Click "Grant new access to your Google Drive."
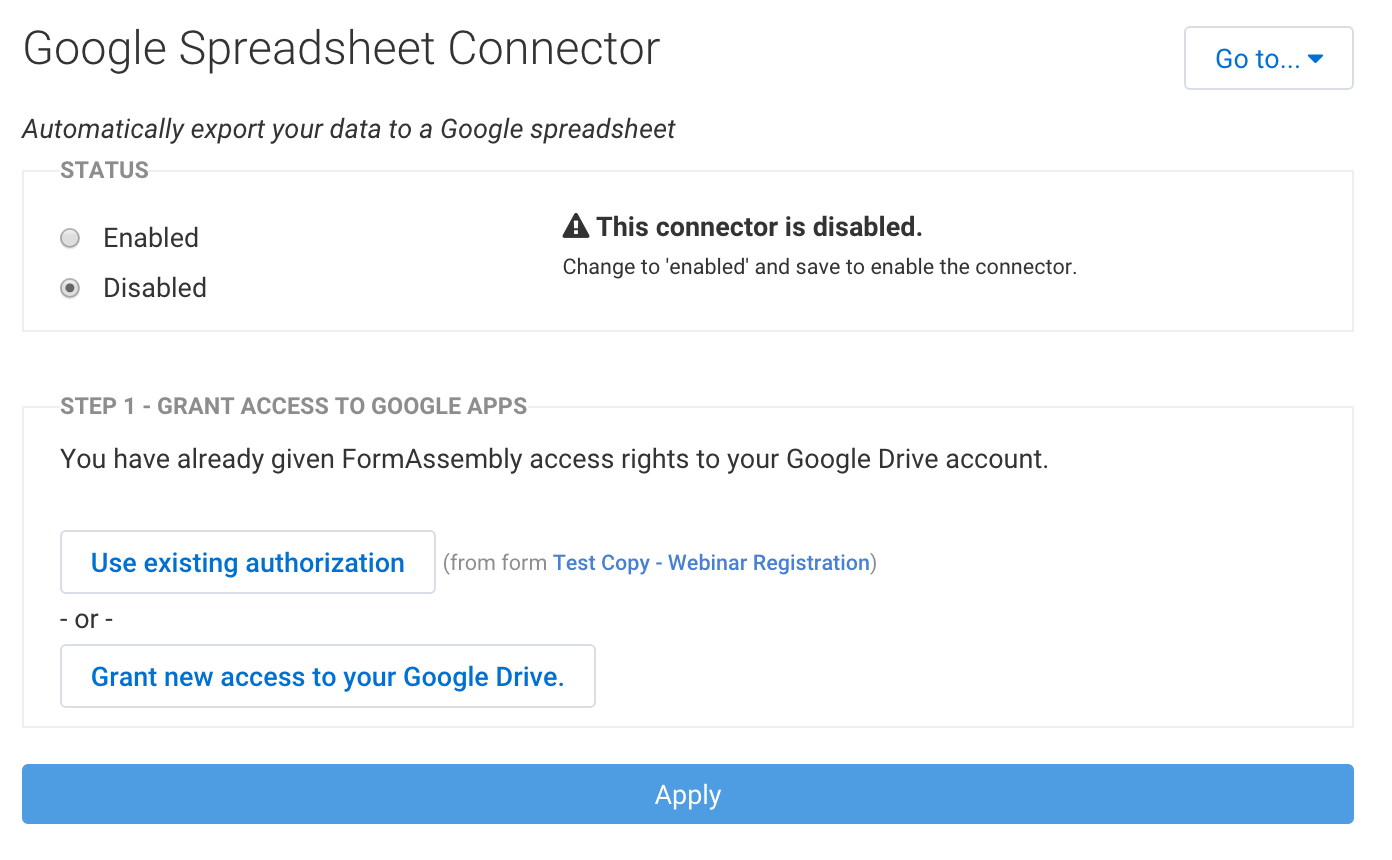Screen dimensions: 1392x860 (x=328, y=677)
